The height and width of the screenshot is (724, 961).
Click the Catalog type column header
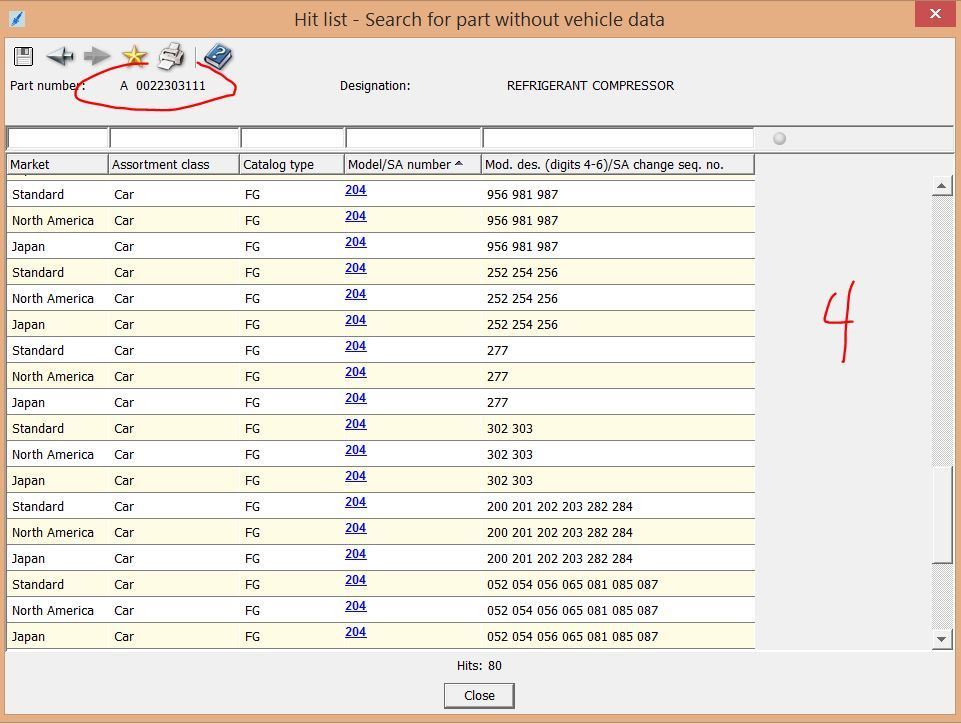290,164
